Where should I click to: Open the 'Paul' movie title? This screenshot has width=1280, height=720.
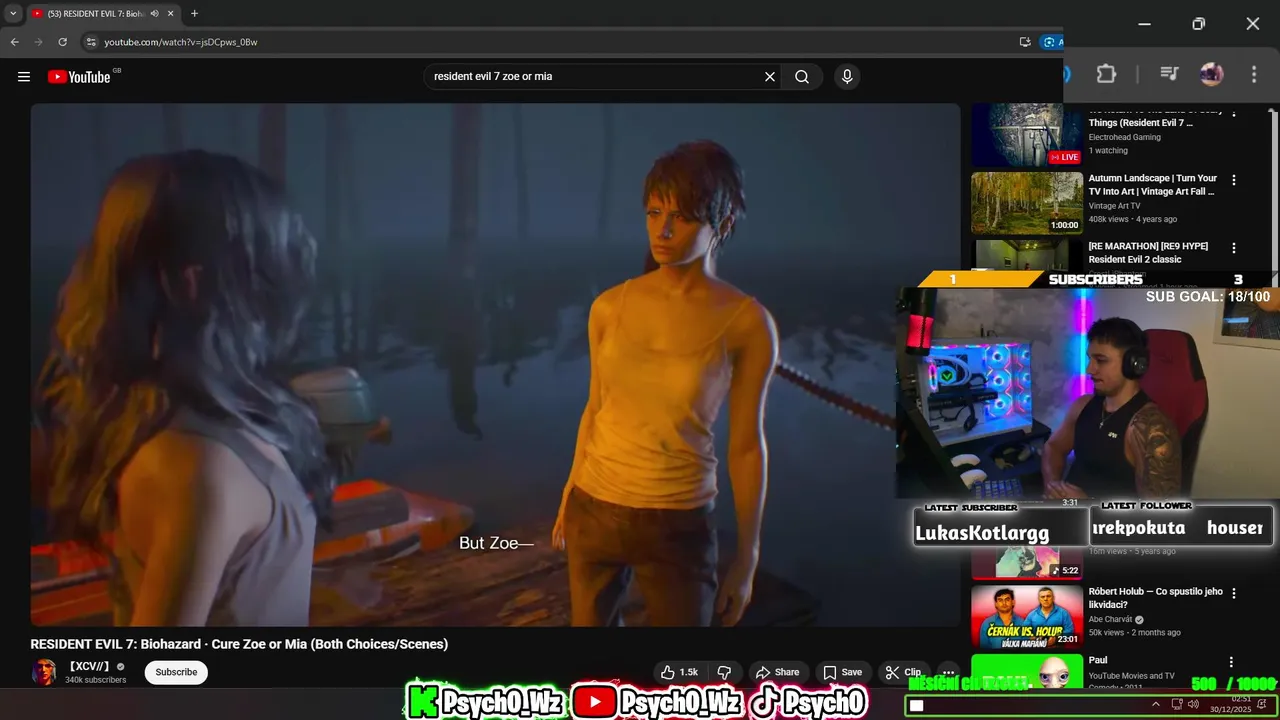pos(1098,660)
